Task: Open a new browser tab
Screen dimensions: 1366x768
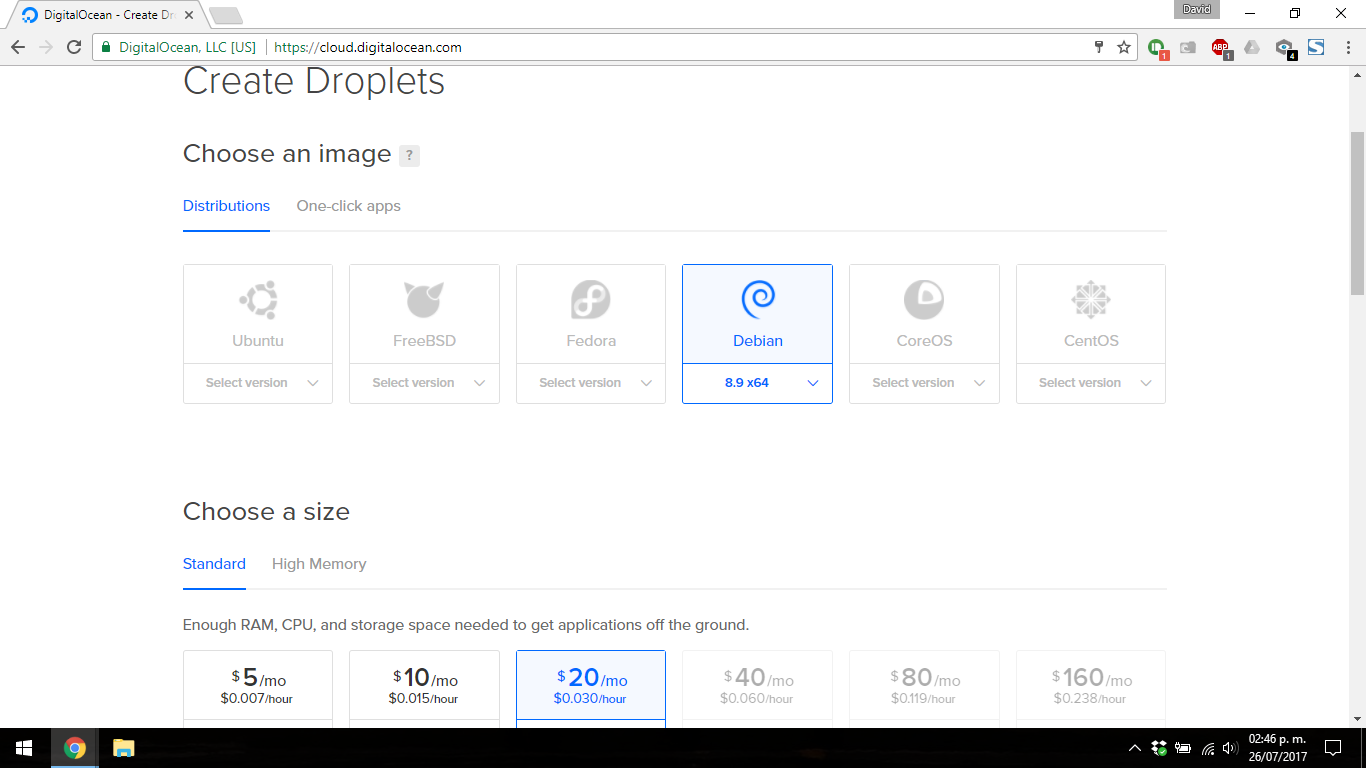Action: pos(226,15)
